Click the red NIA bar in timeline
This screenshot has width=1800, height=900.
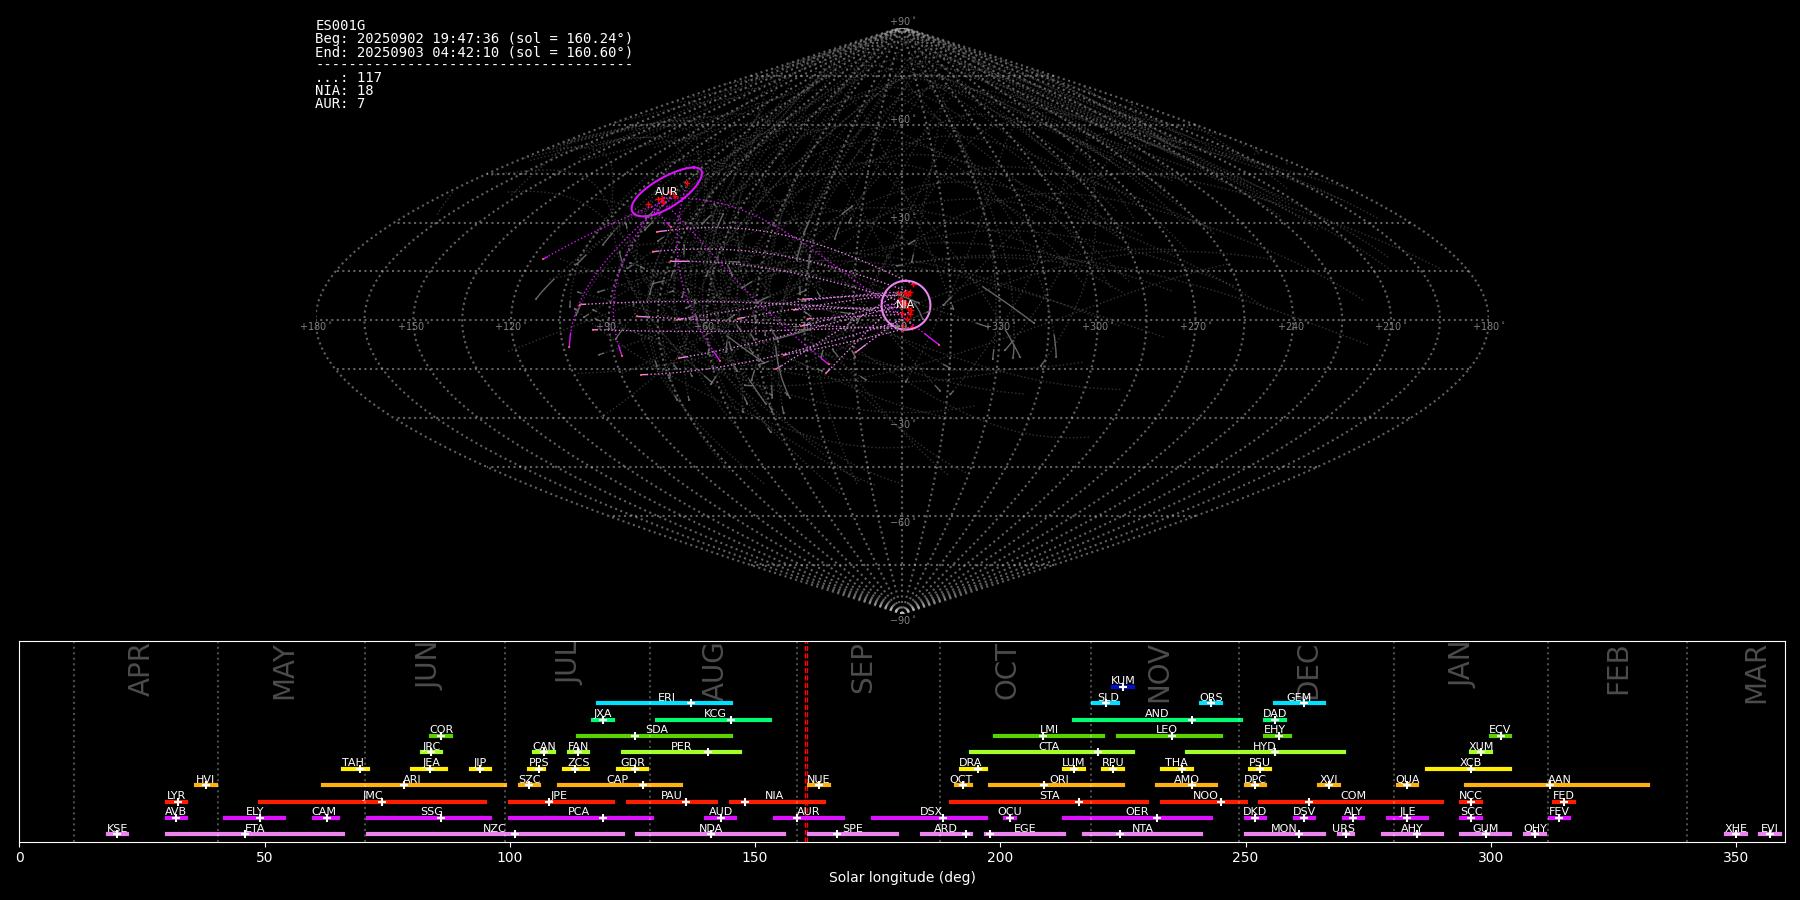coord(777,802)
